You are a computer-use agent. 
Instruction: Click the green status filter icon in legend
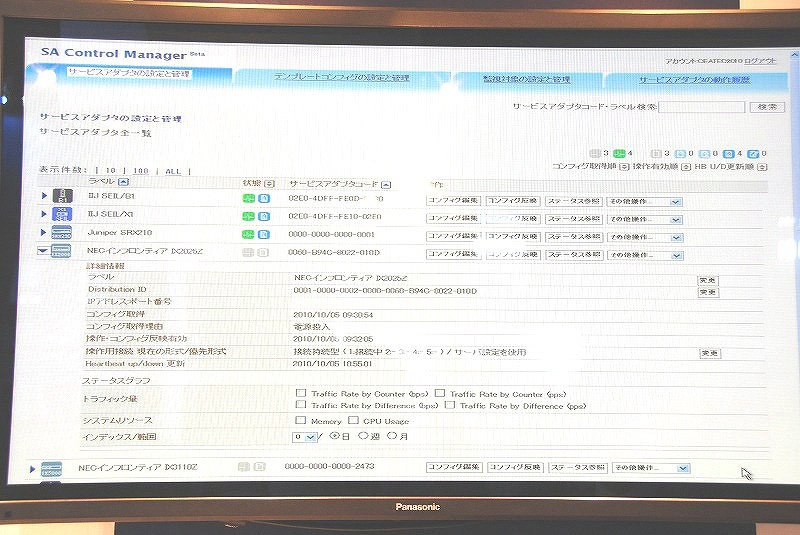(x=618, y=154)
